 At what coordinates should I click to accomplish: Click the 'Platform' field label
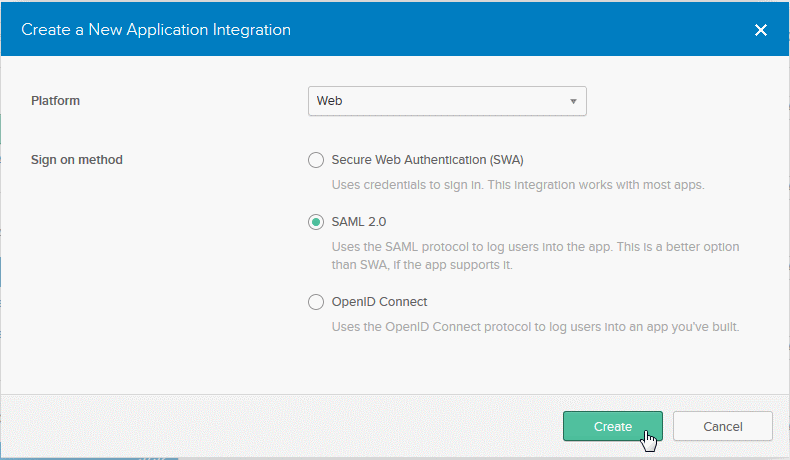[x=55, y=101]
